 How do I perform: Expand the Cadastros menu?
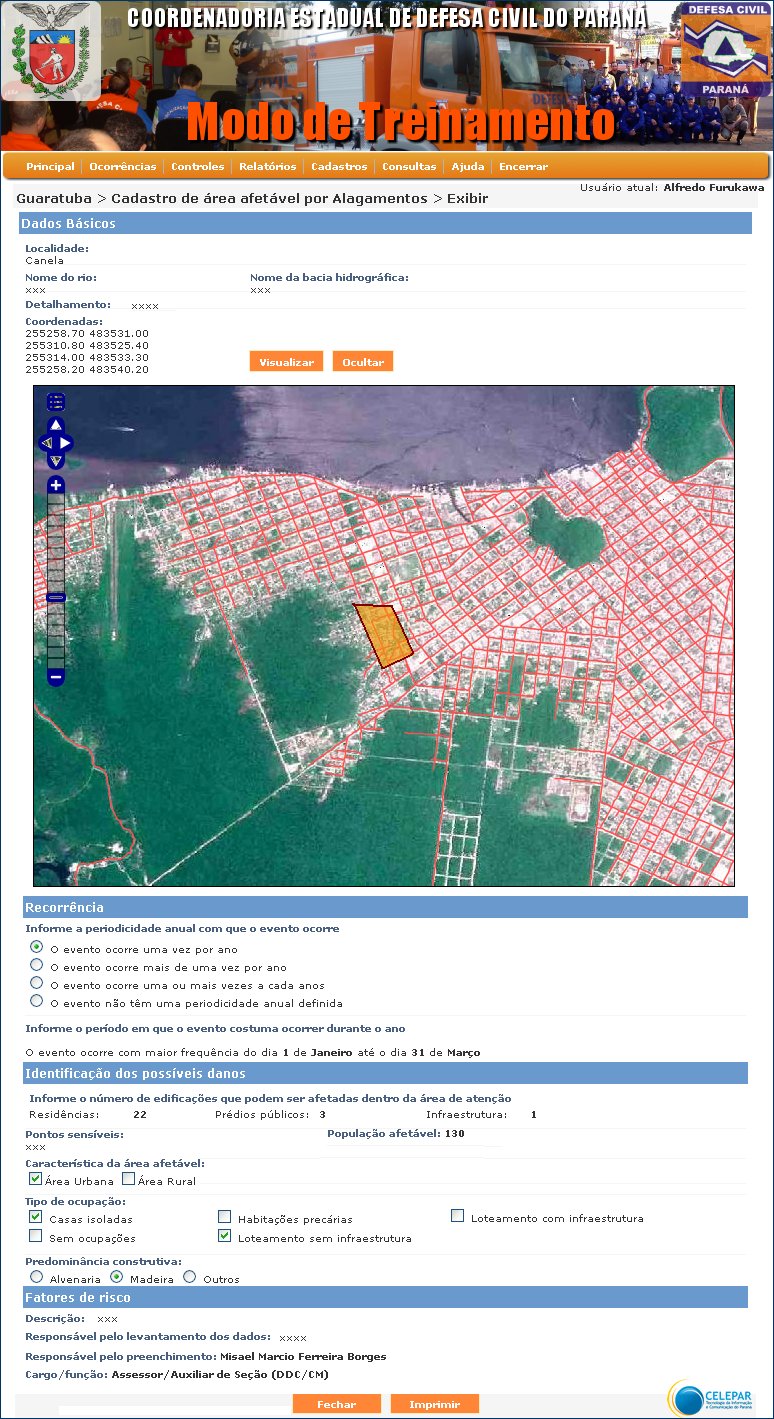(339, 167)
